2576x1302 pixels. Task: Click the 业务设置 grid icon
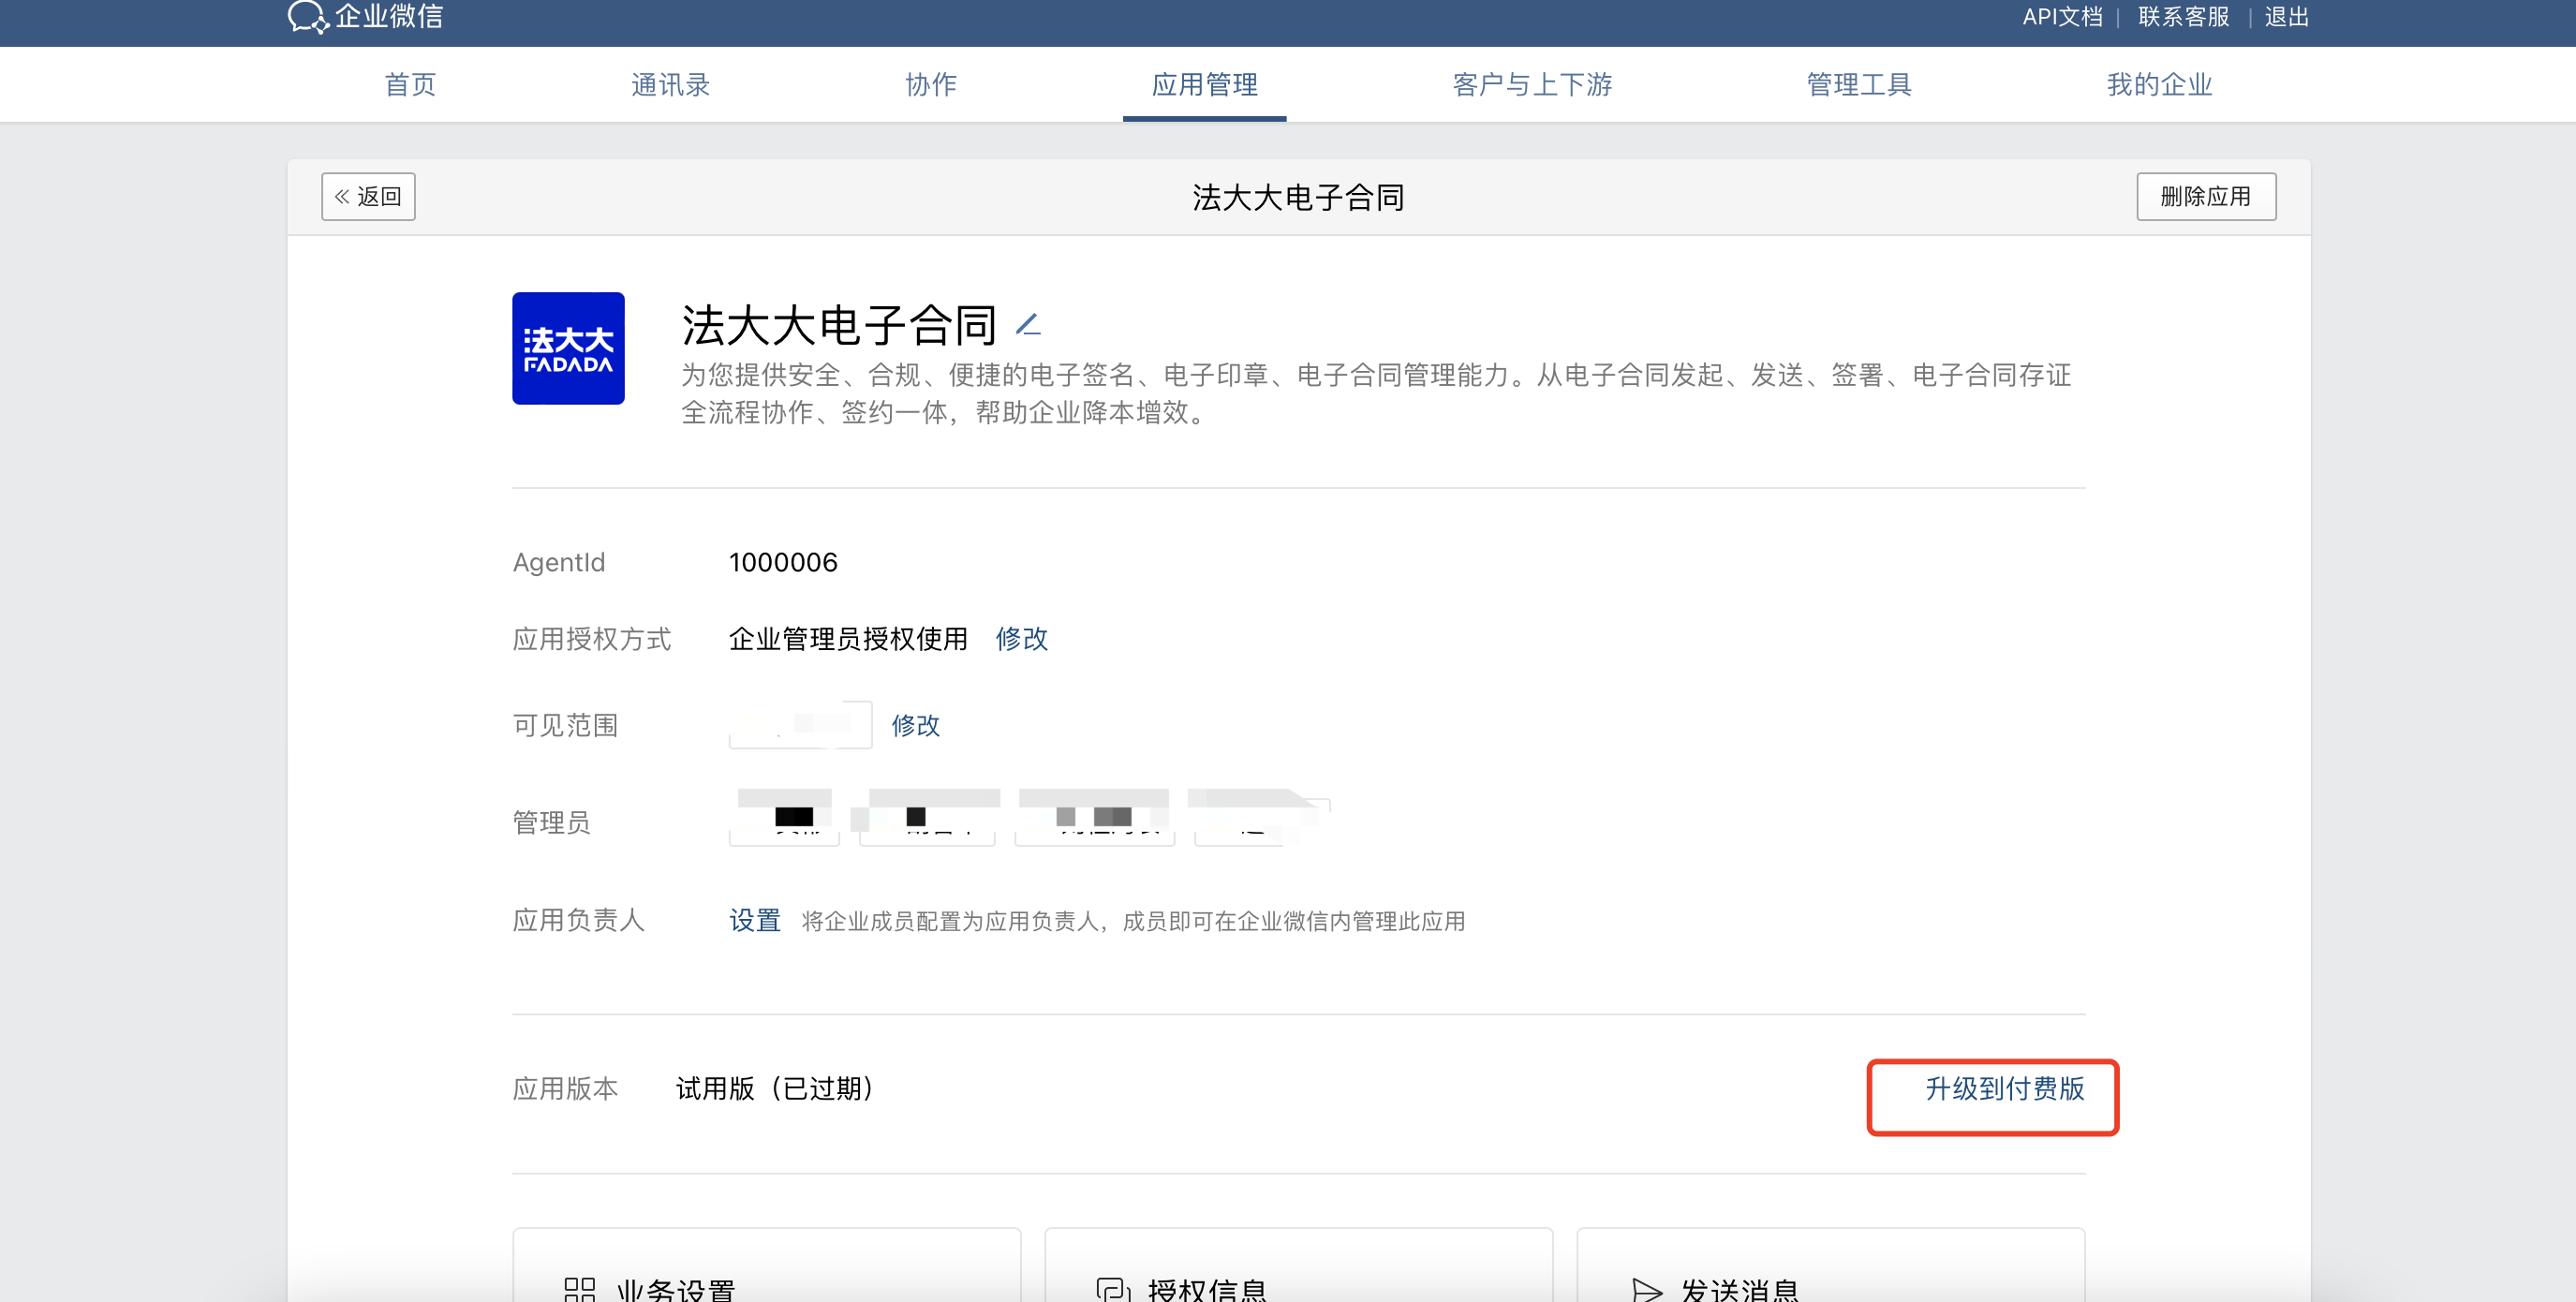[580, 1289]
